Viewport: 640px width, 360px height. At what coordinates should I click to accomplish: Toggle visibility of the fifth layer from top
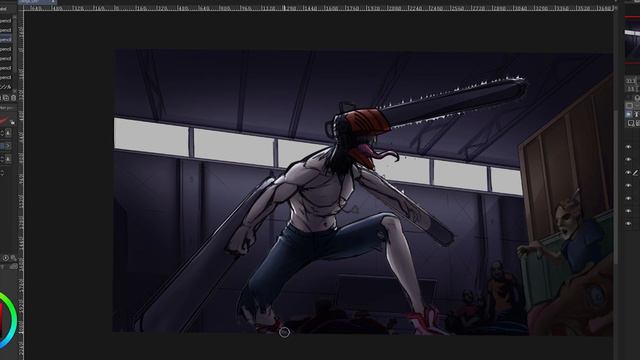[x=629, y=198]
